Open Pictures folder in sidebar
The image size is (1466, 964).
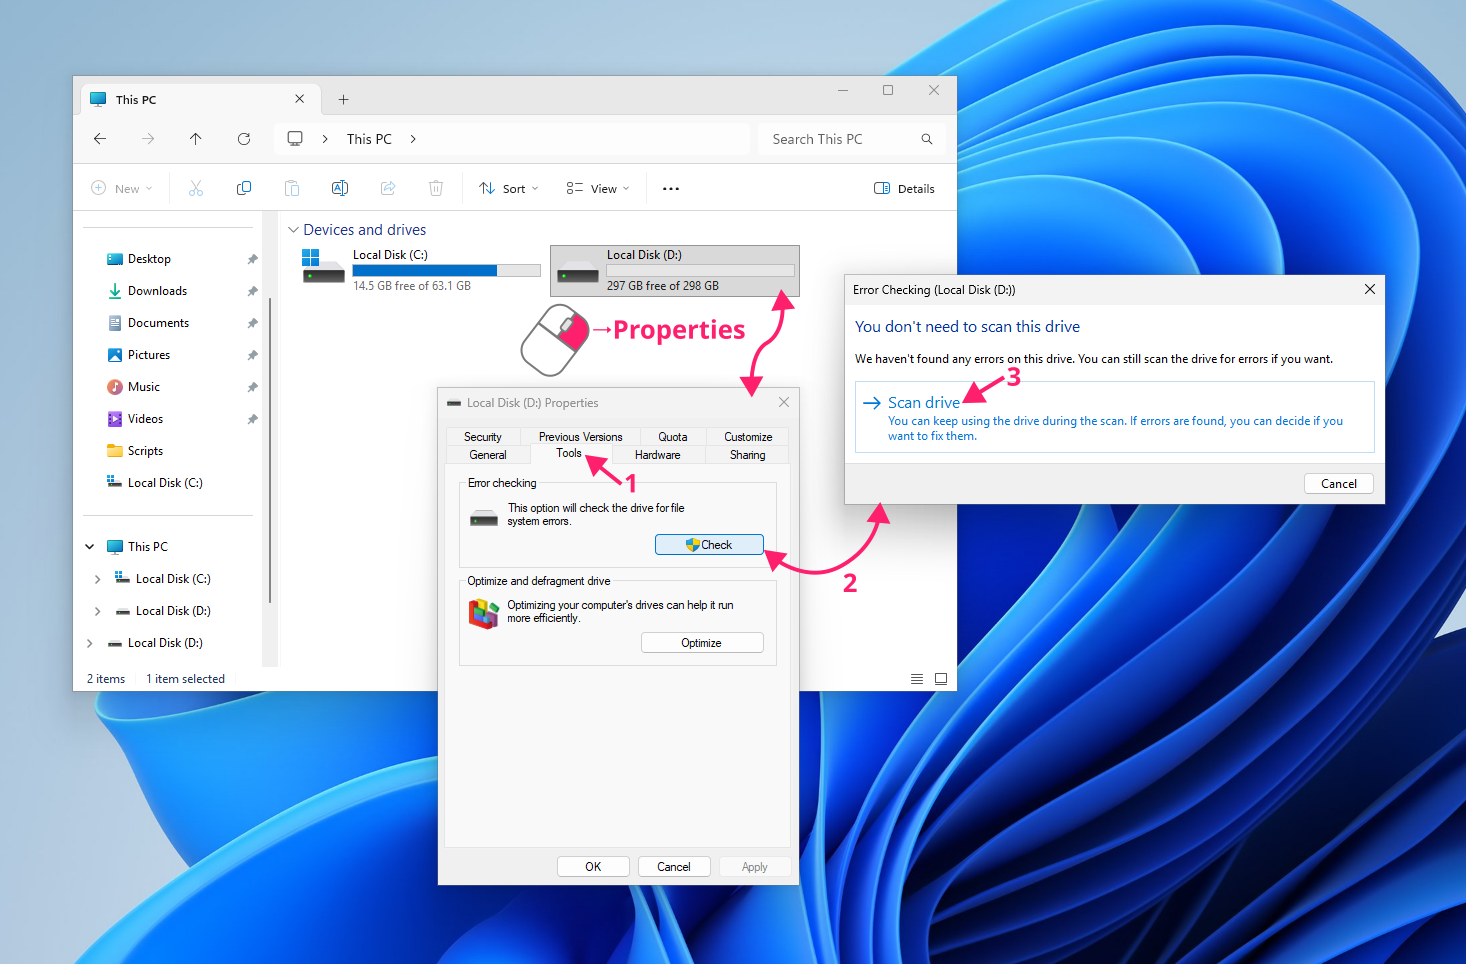(x=149, y=355)
